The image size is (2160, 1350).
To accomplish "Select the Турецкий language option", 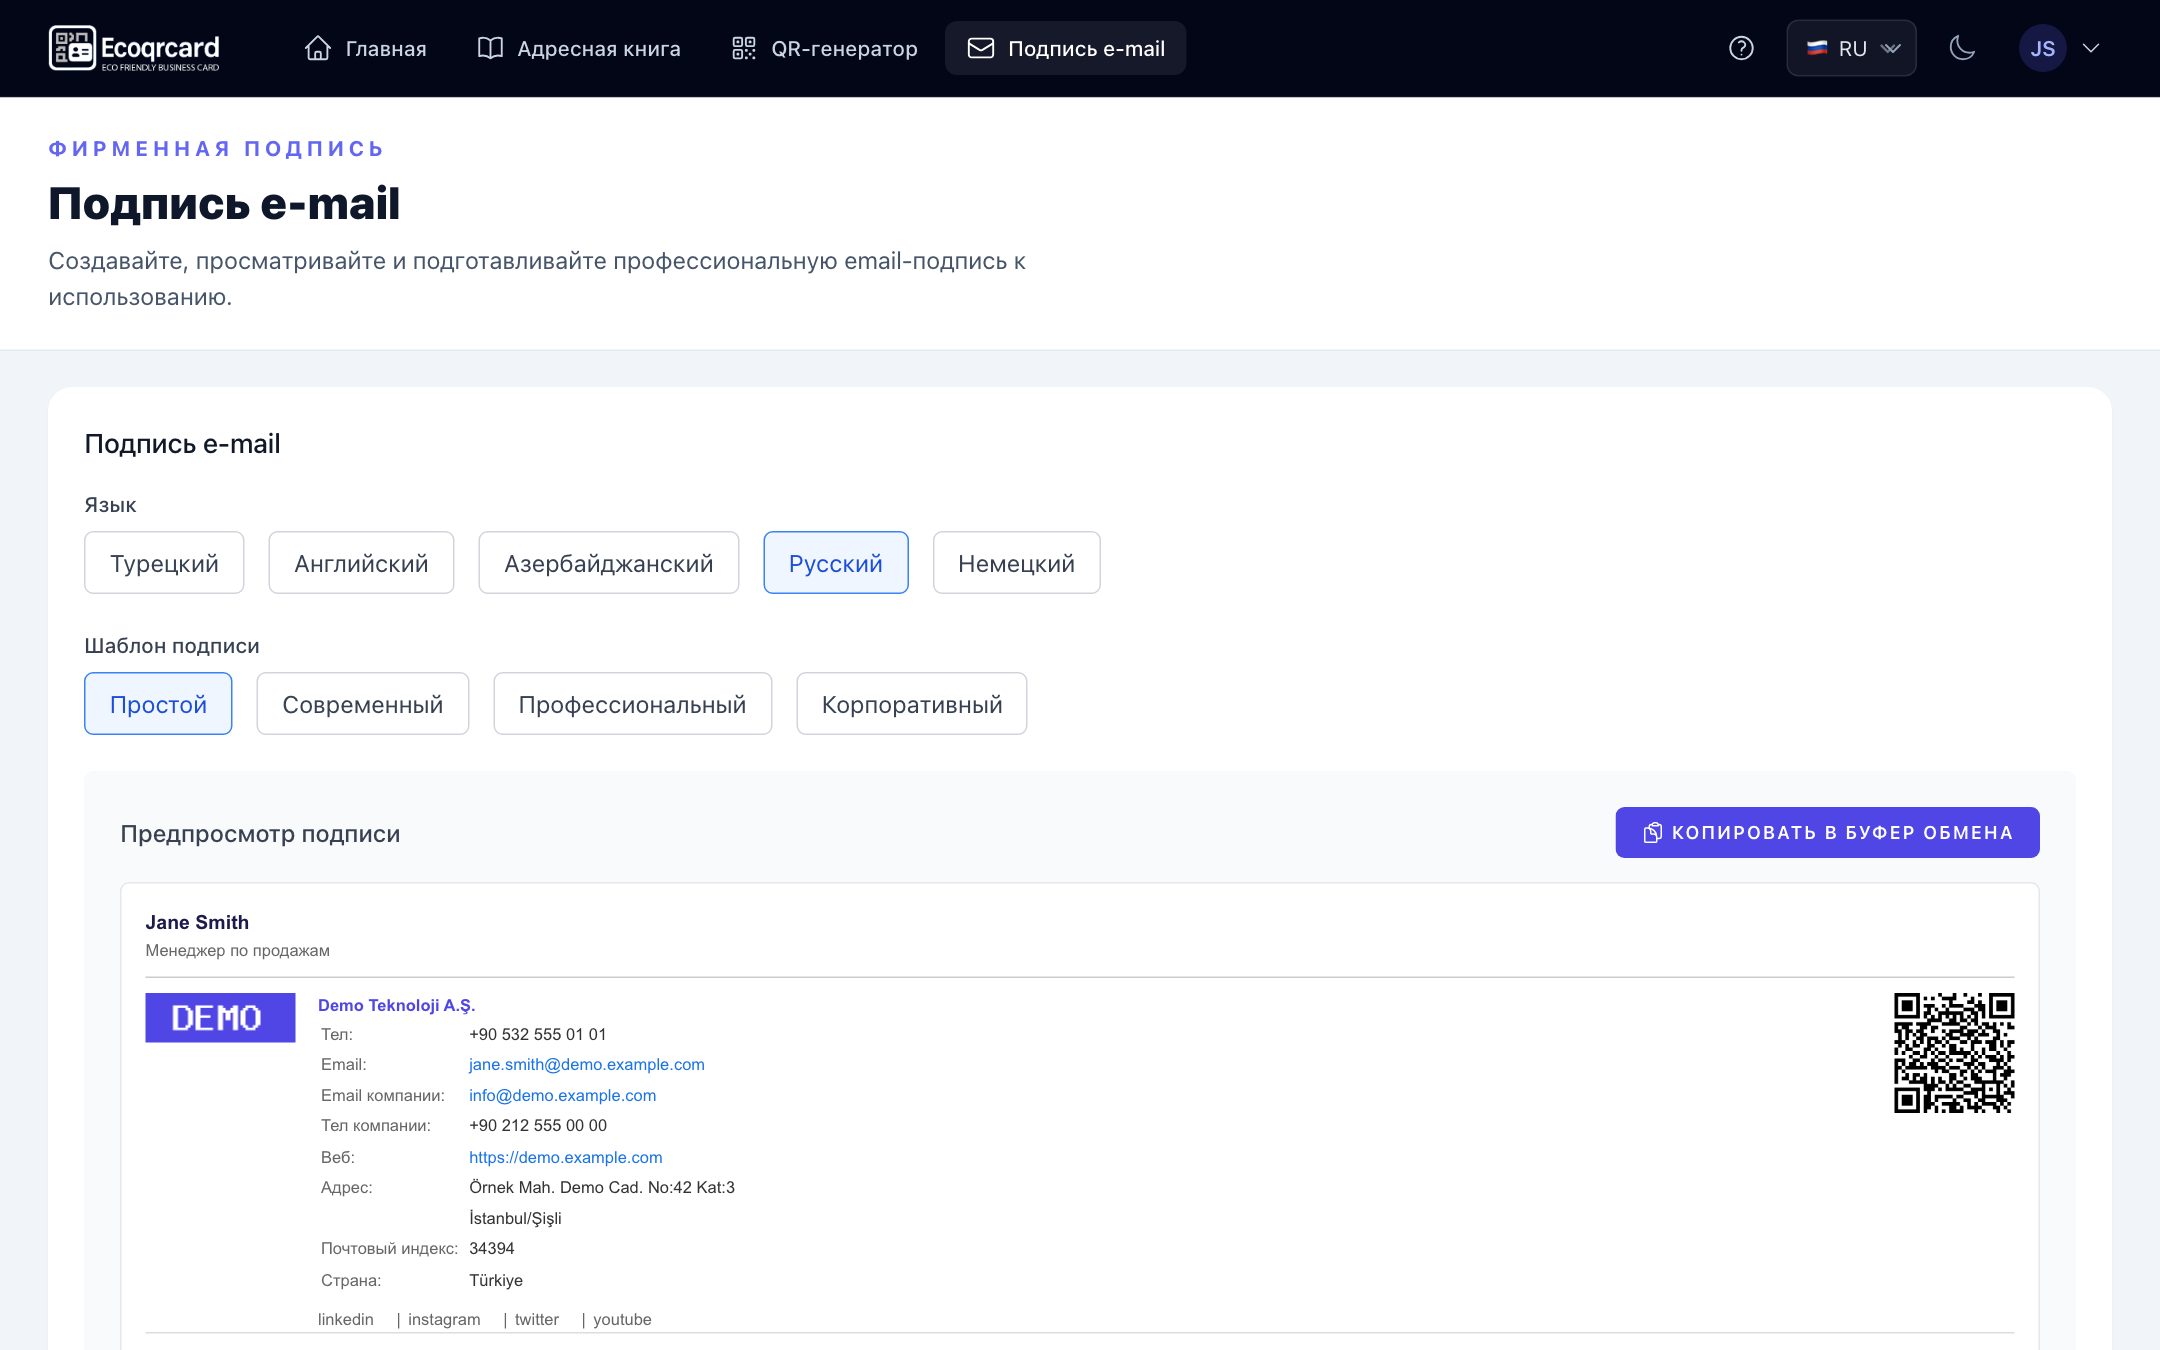I will point(164,563).
